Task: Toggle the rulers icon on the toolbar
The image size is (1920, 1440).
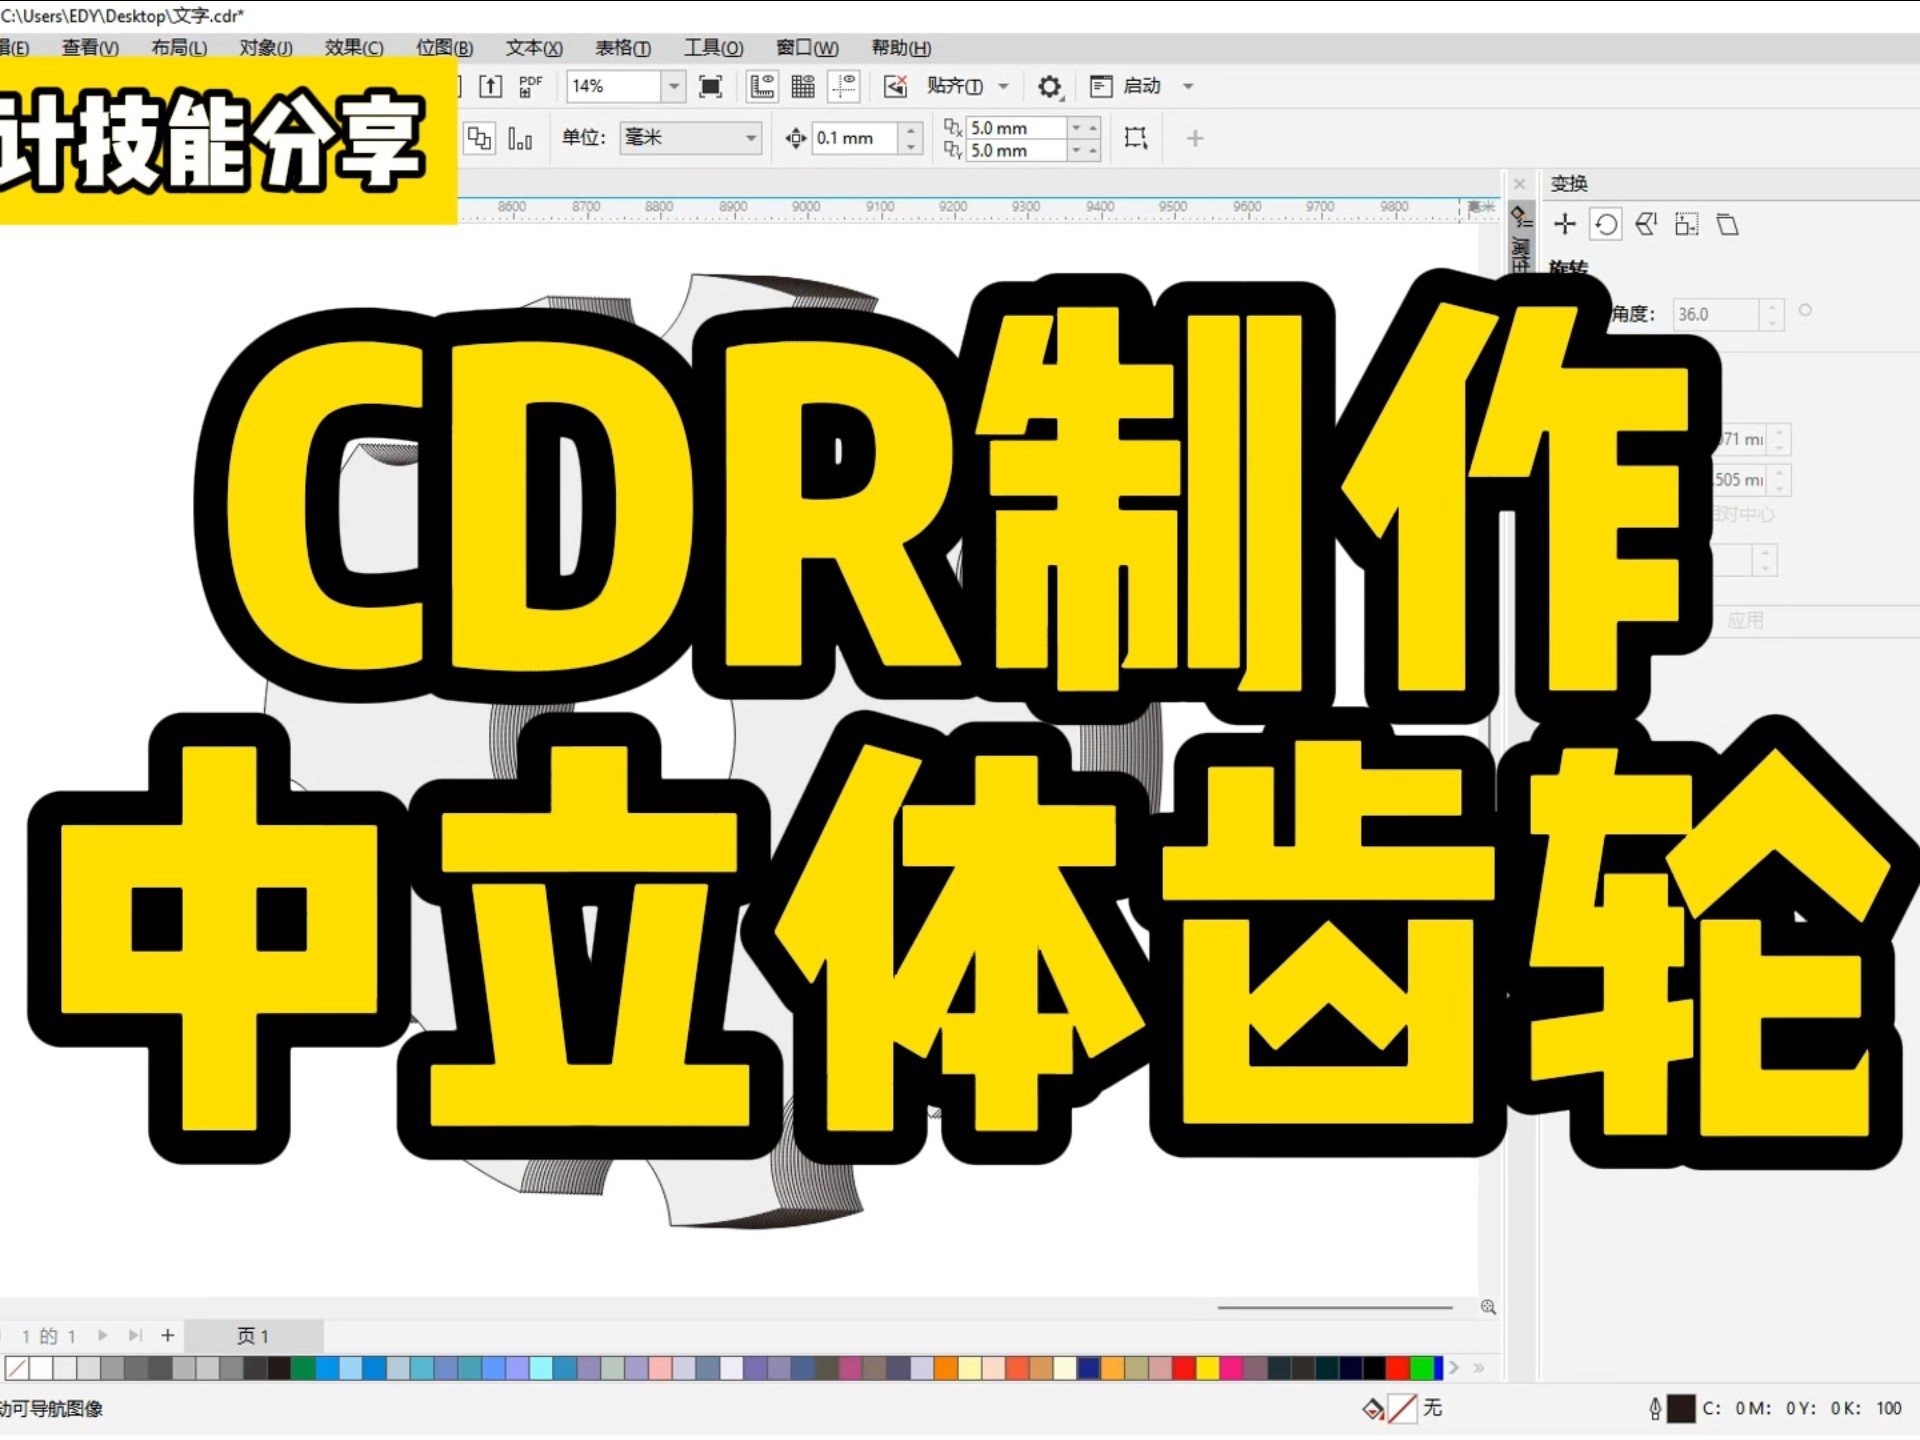Action: (x=762, y=87)
